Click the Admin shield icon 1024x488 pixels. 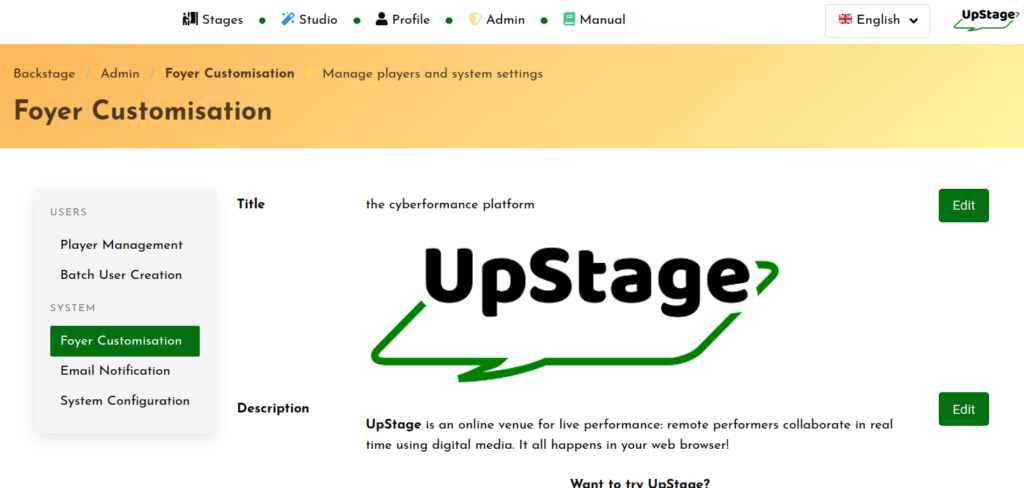coord(475,20)
